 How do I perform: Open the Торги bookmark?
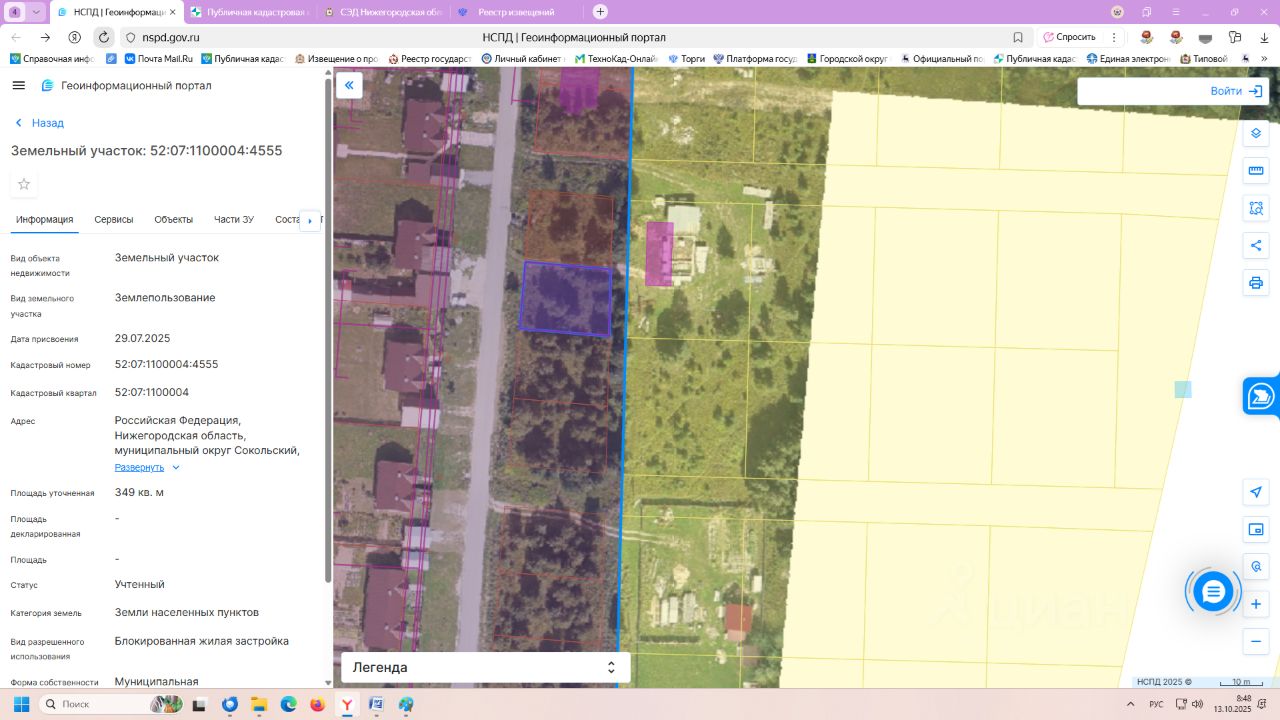(x=686, y=59)
